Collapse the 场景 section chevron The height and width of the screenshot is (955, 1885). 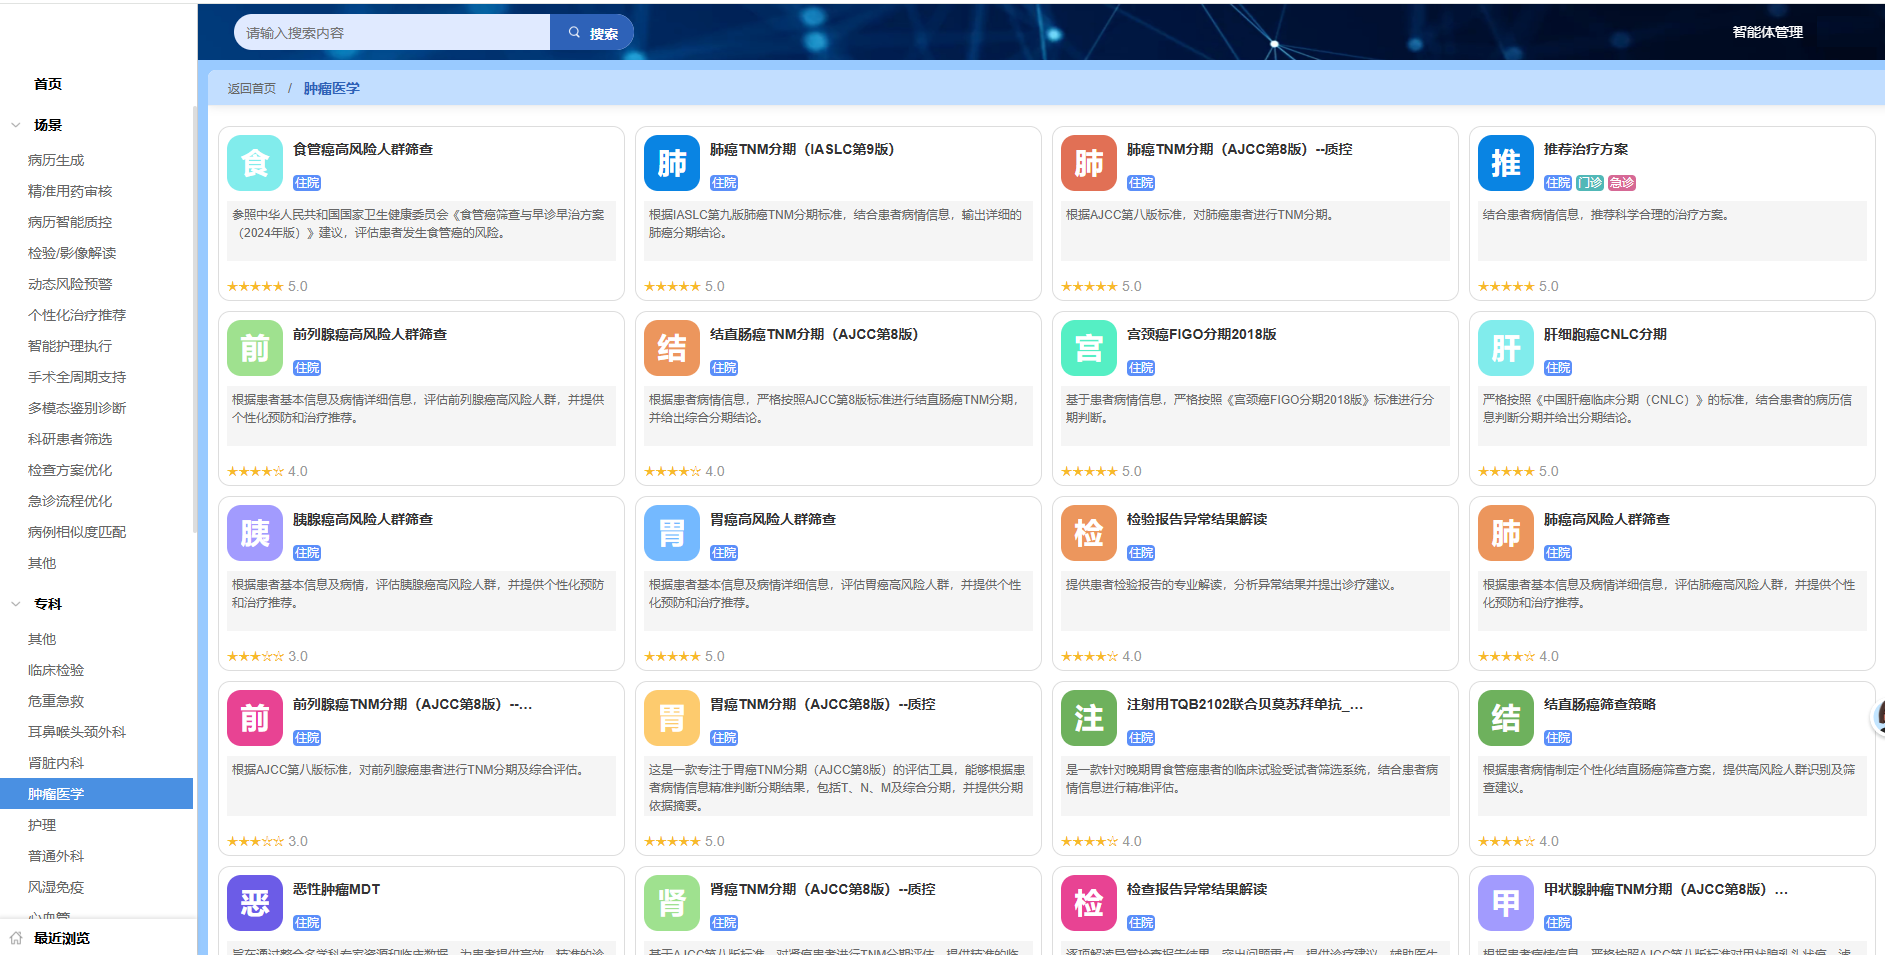[x=15, y=125]
